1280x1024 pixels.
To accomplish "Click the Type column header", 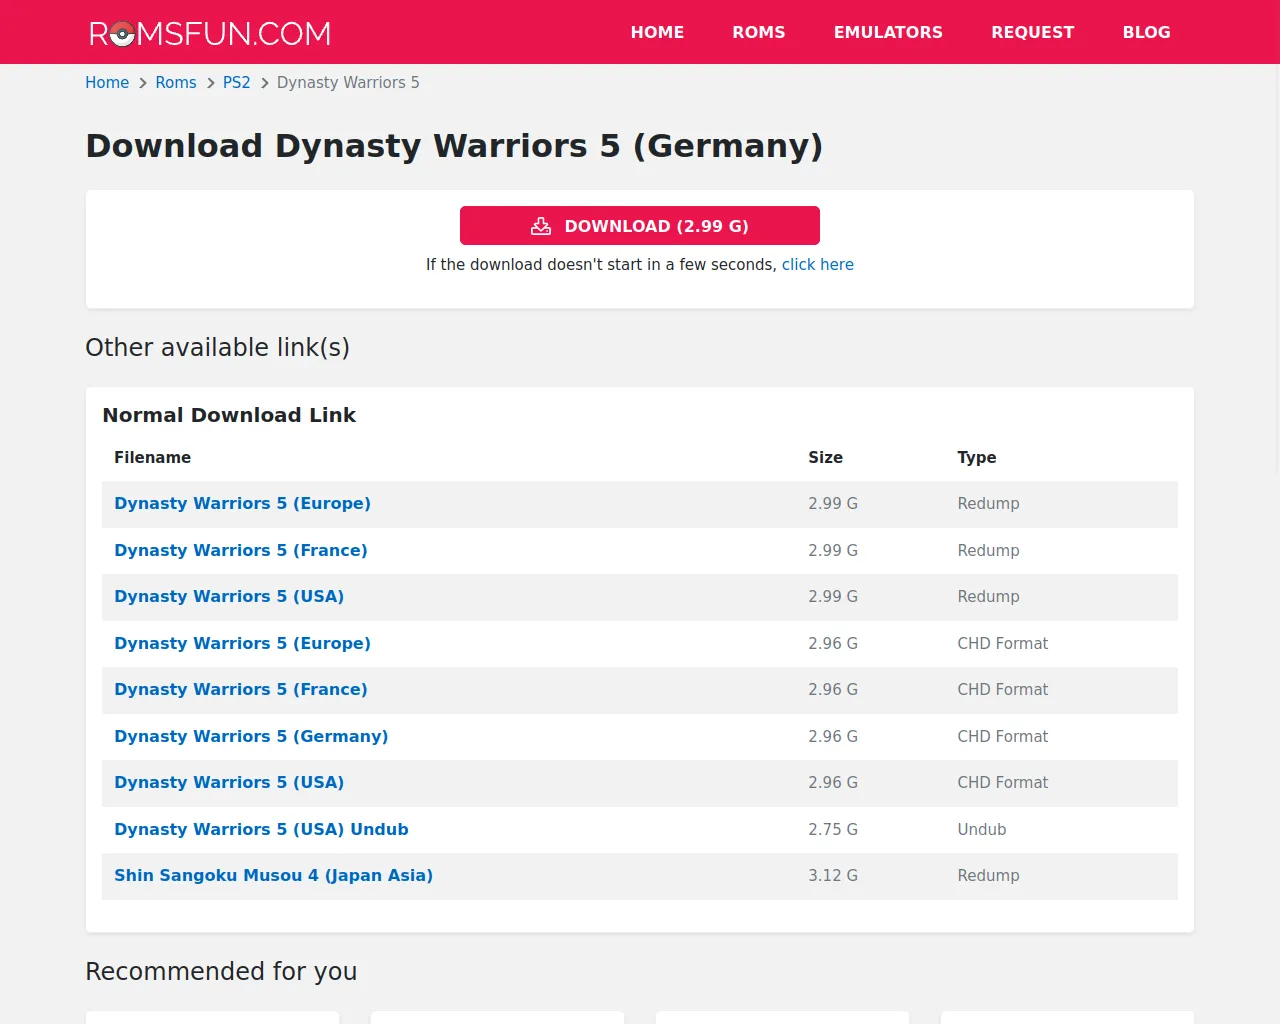I will point(977,458).
